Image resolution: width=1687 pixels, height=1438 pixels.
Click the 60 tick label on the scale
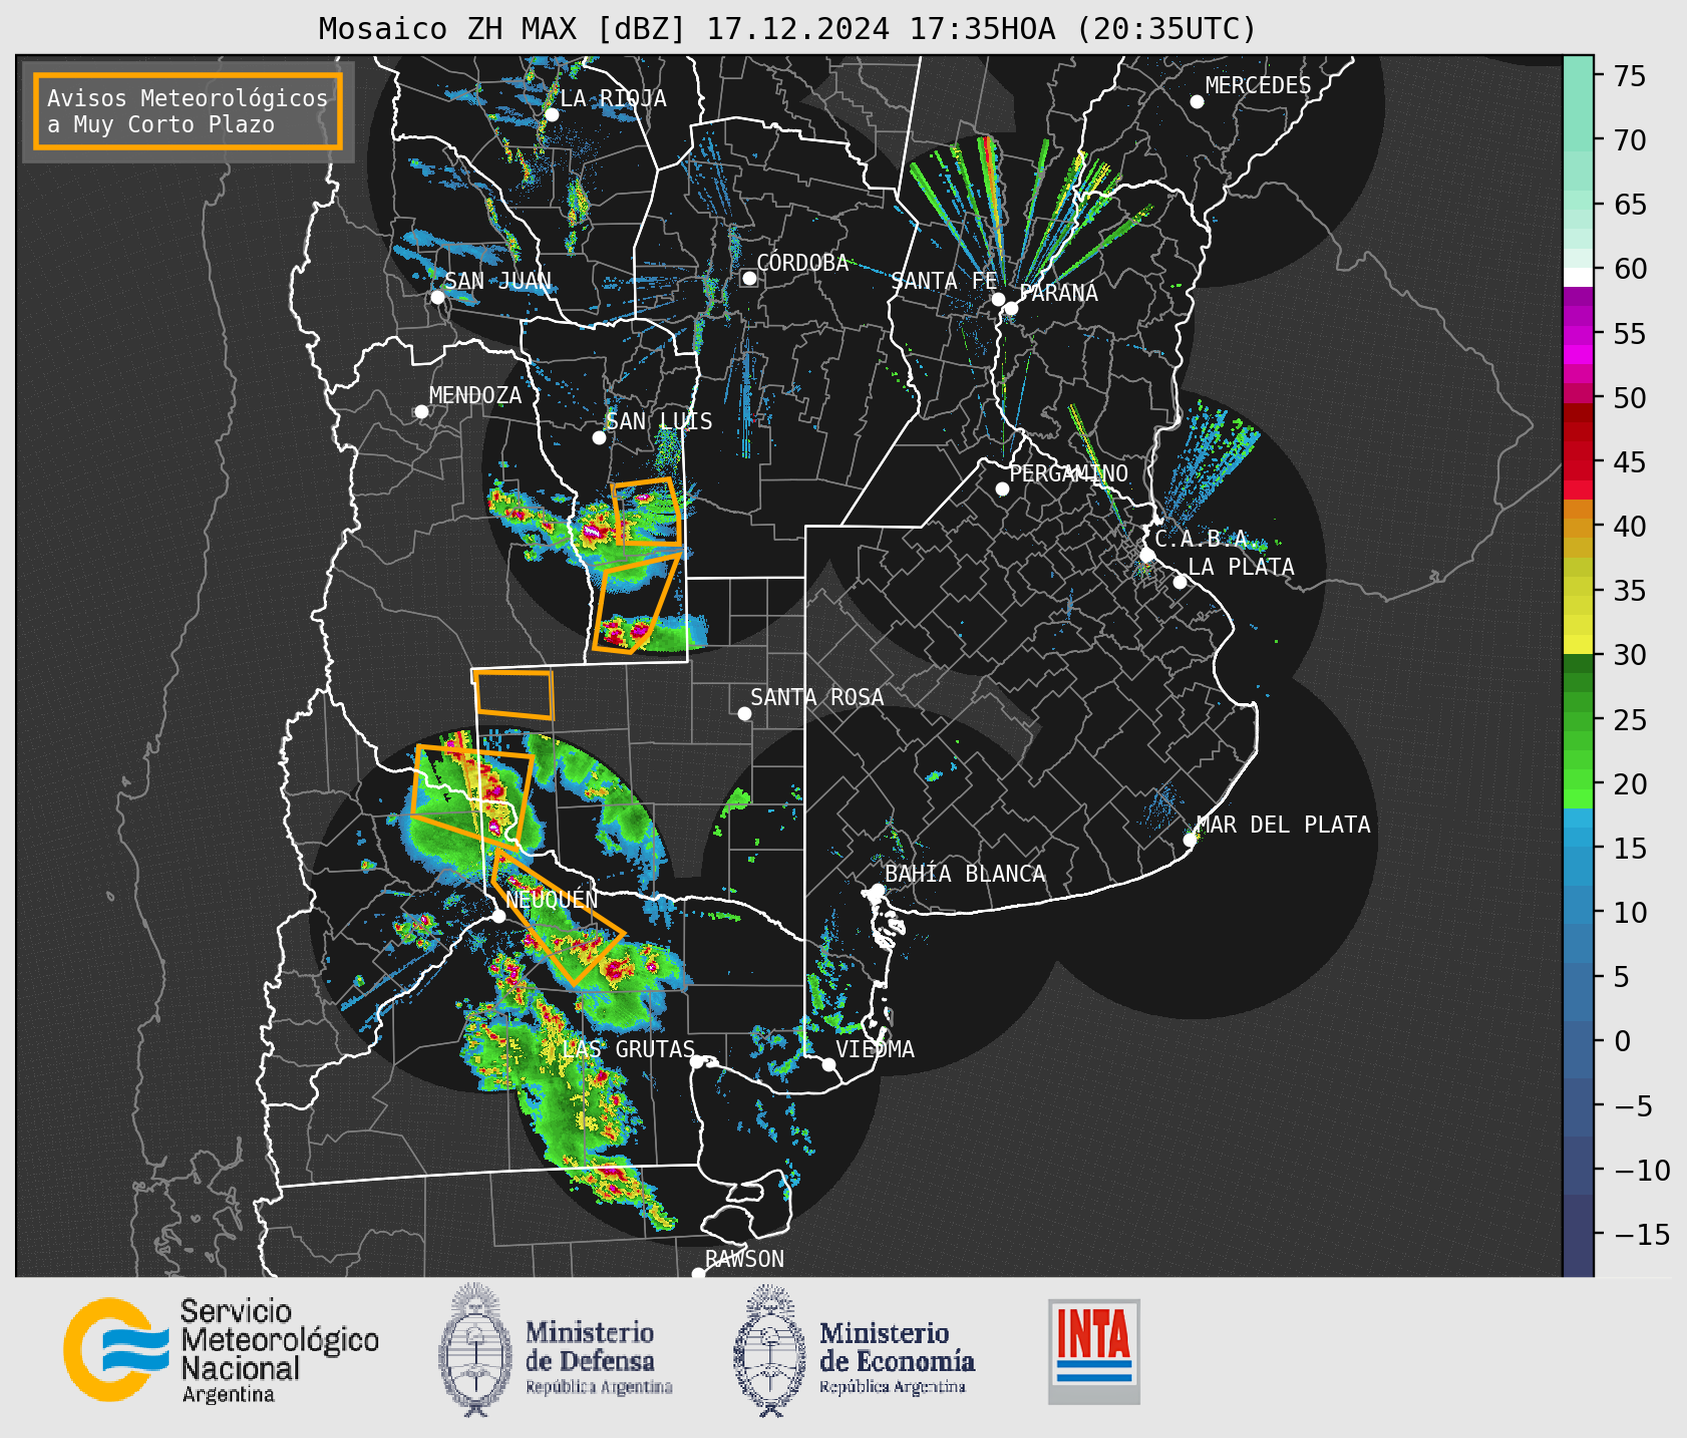point(1629,269)
